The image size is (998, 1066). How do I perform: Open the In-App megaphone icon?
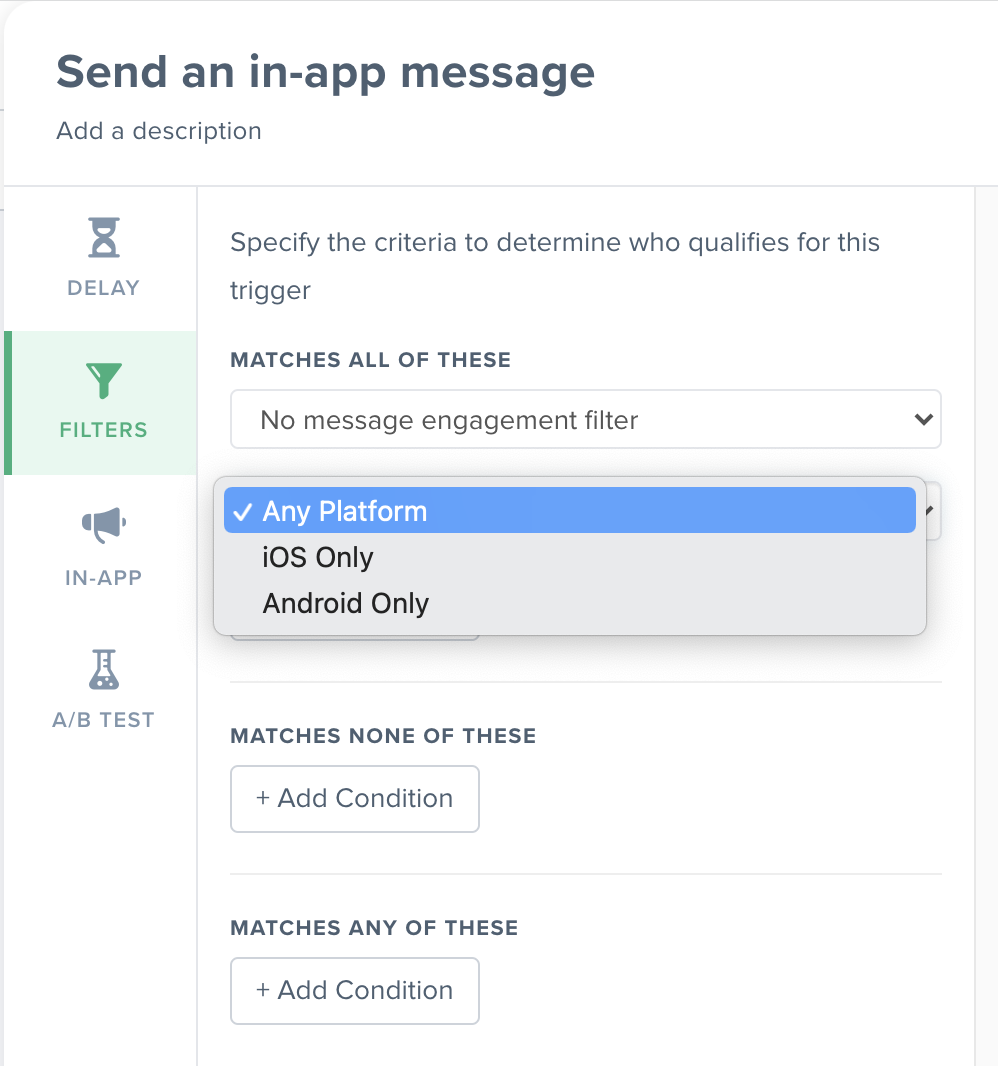click(103, 525)
